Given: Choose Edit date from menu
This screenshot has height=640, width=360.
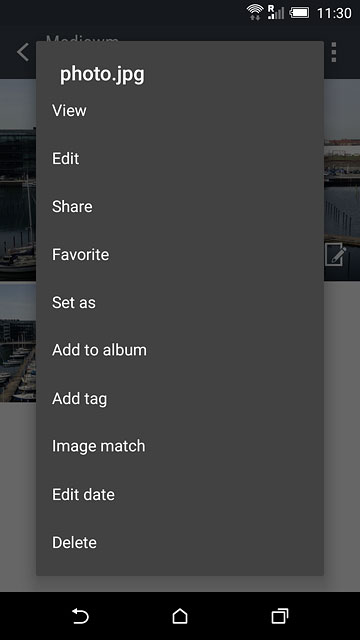Looking at the screenshot, I should 180,494.
